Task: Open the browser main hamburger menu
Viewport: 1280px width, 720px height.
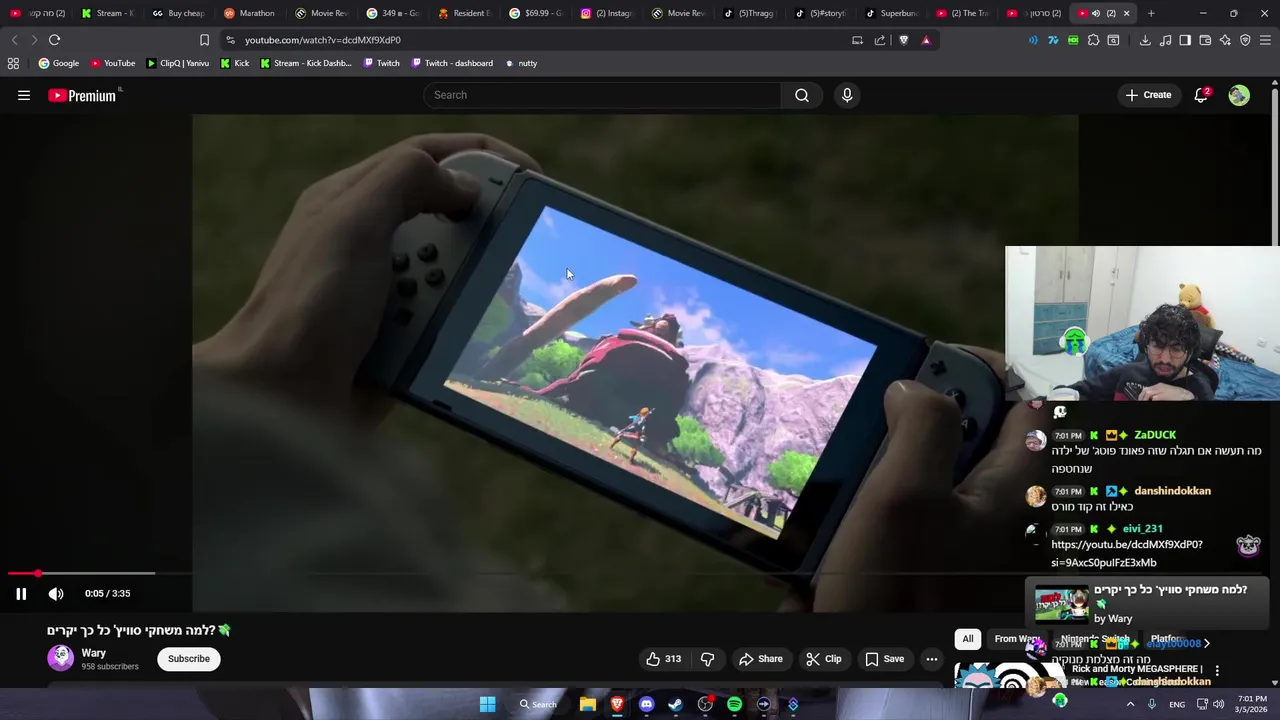Action: coord(1266,40)
